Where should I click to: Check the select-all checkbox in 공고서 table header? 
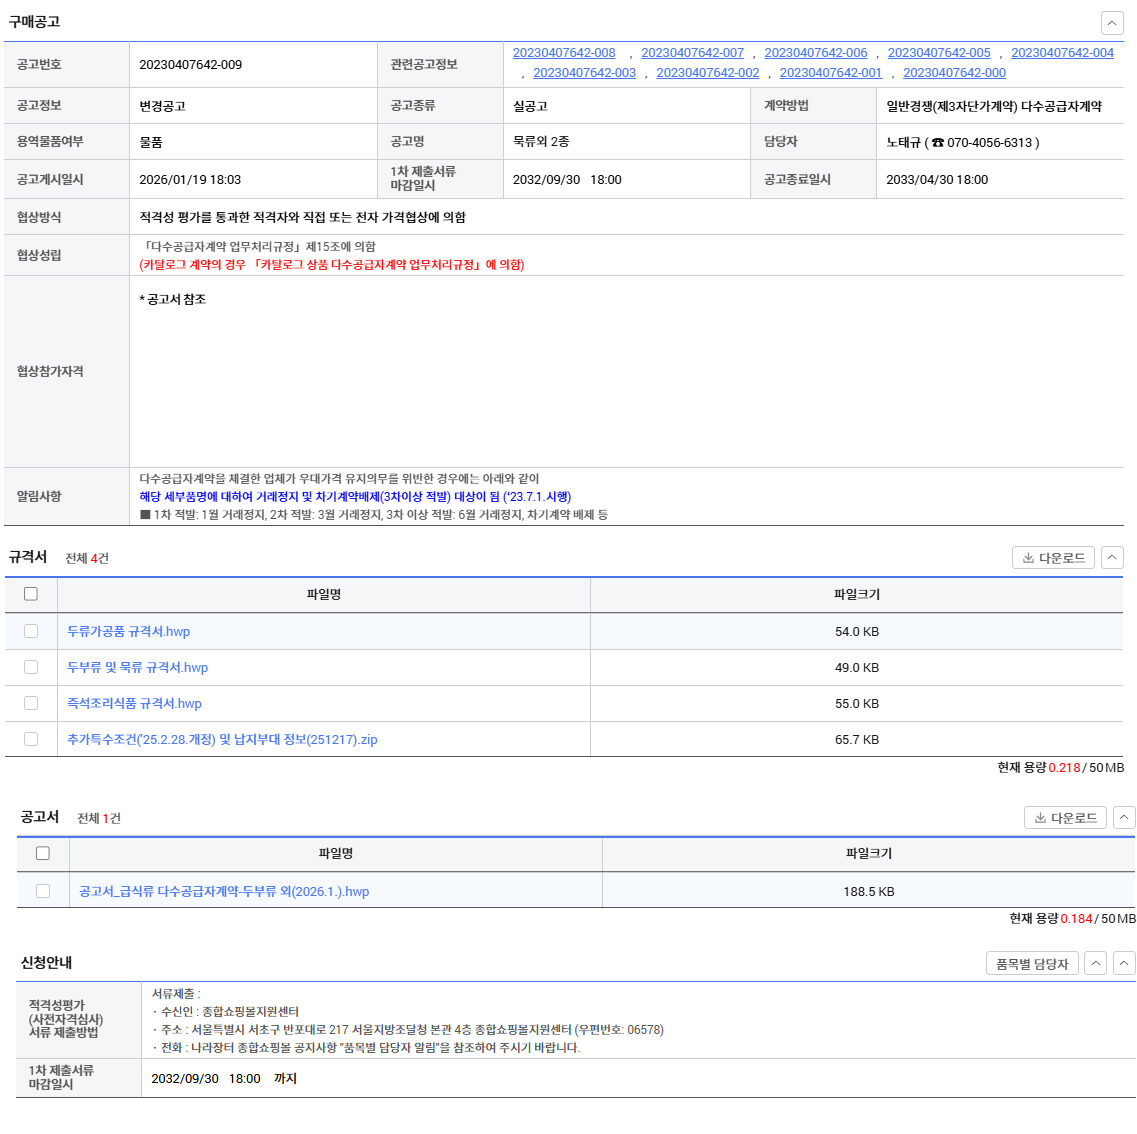point(43,854)
